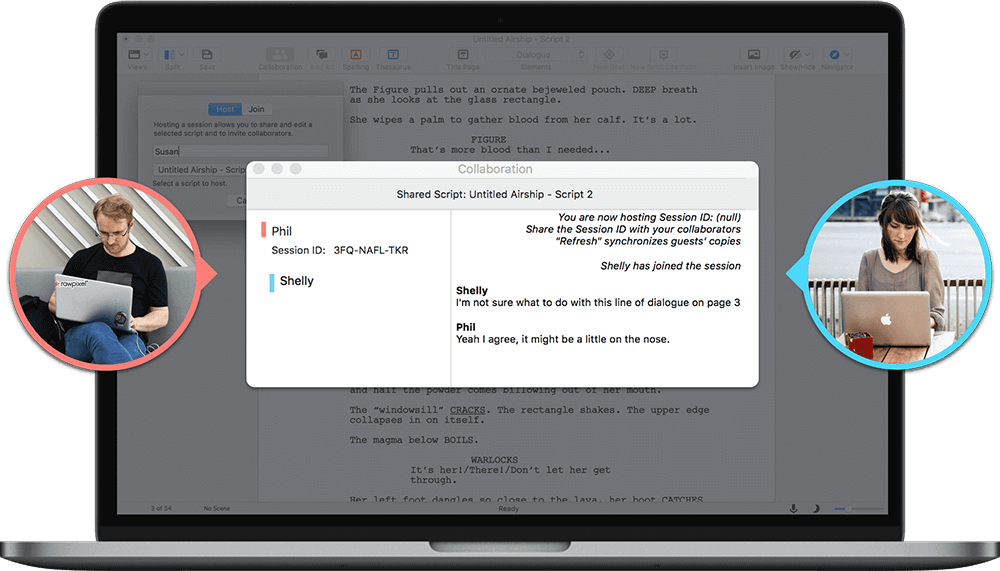Expand the Show/Hide dropdown arrow
1000x571 pixels.
coord(807,55)
